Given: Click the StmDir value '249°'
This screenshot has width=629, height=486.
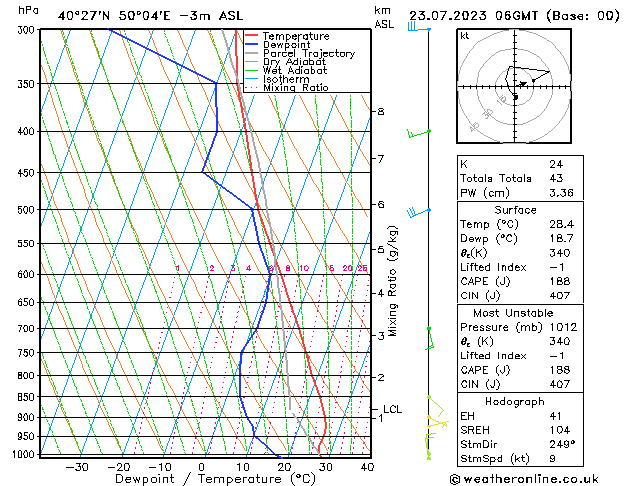Looking at the screenshot, I should (x=562, y=444).
